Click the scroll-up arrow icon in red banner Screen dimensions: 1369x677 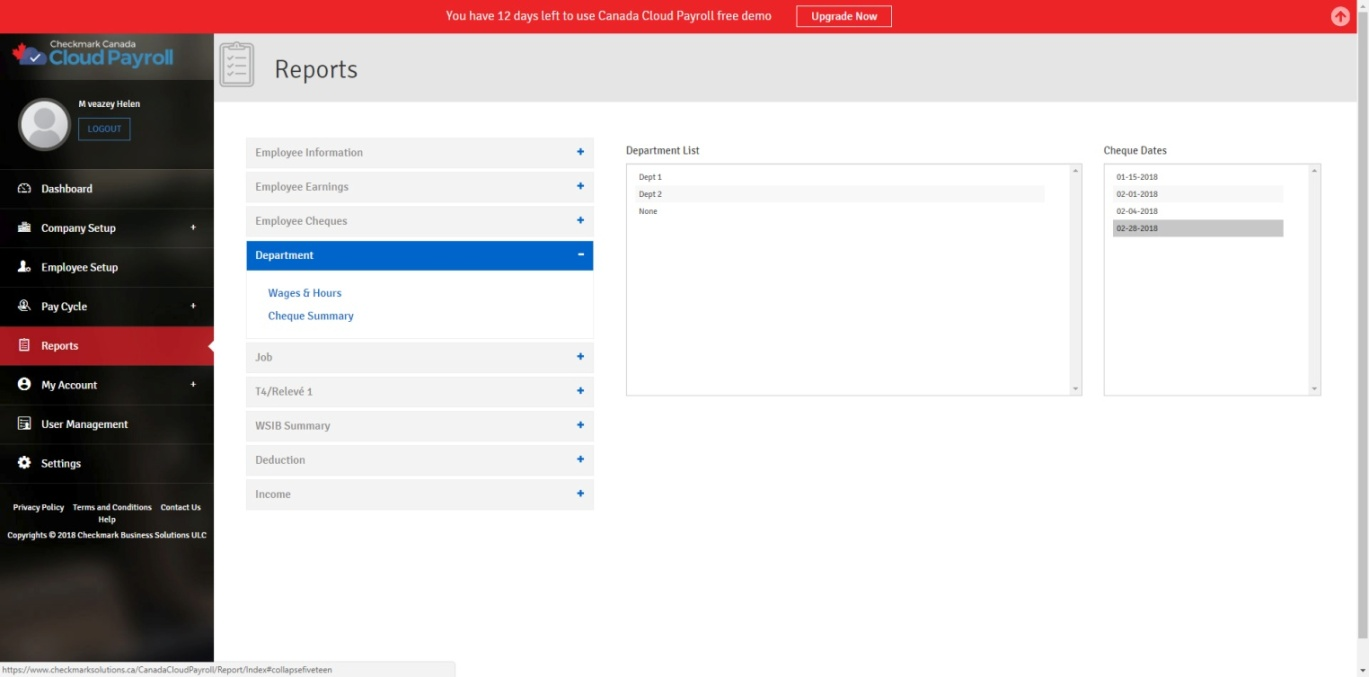1340,17
